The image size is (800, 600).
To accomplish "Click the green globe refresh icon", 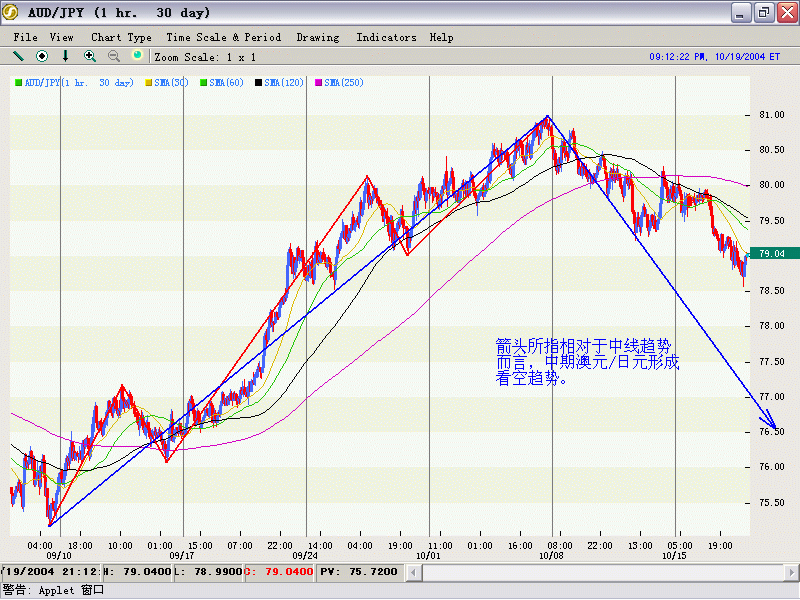I will point(138,56).
